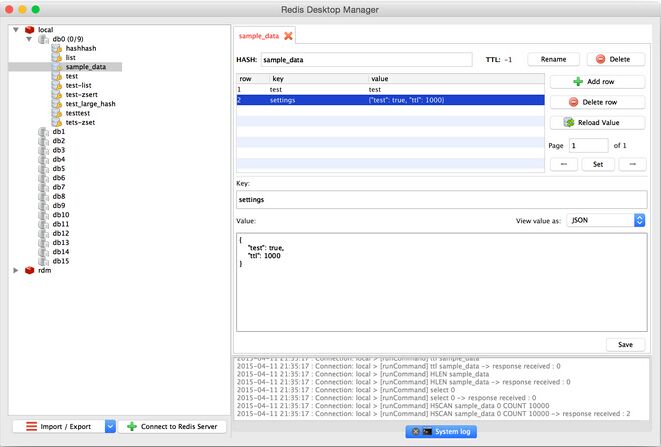Toggle the System log panel button
Screen dimensions: 661x447
click(441, 431)
